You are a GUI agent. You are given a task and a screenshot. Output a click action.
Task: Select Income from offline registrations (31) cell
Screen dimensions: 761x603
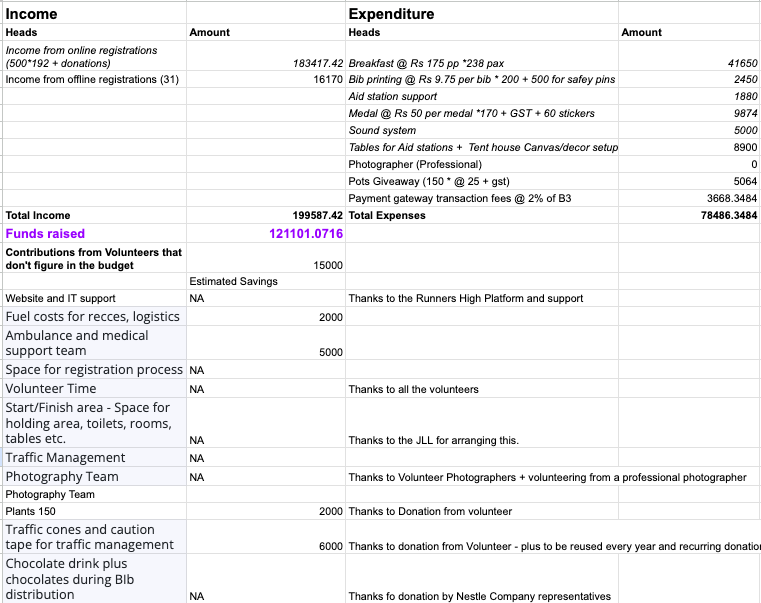pos(92,79)
